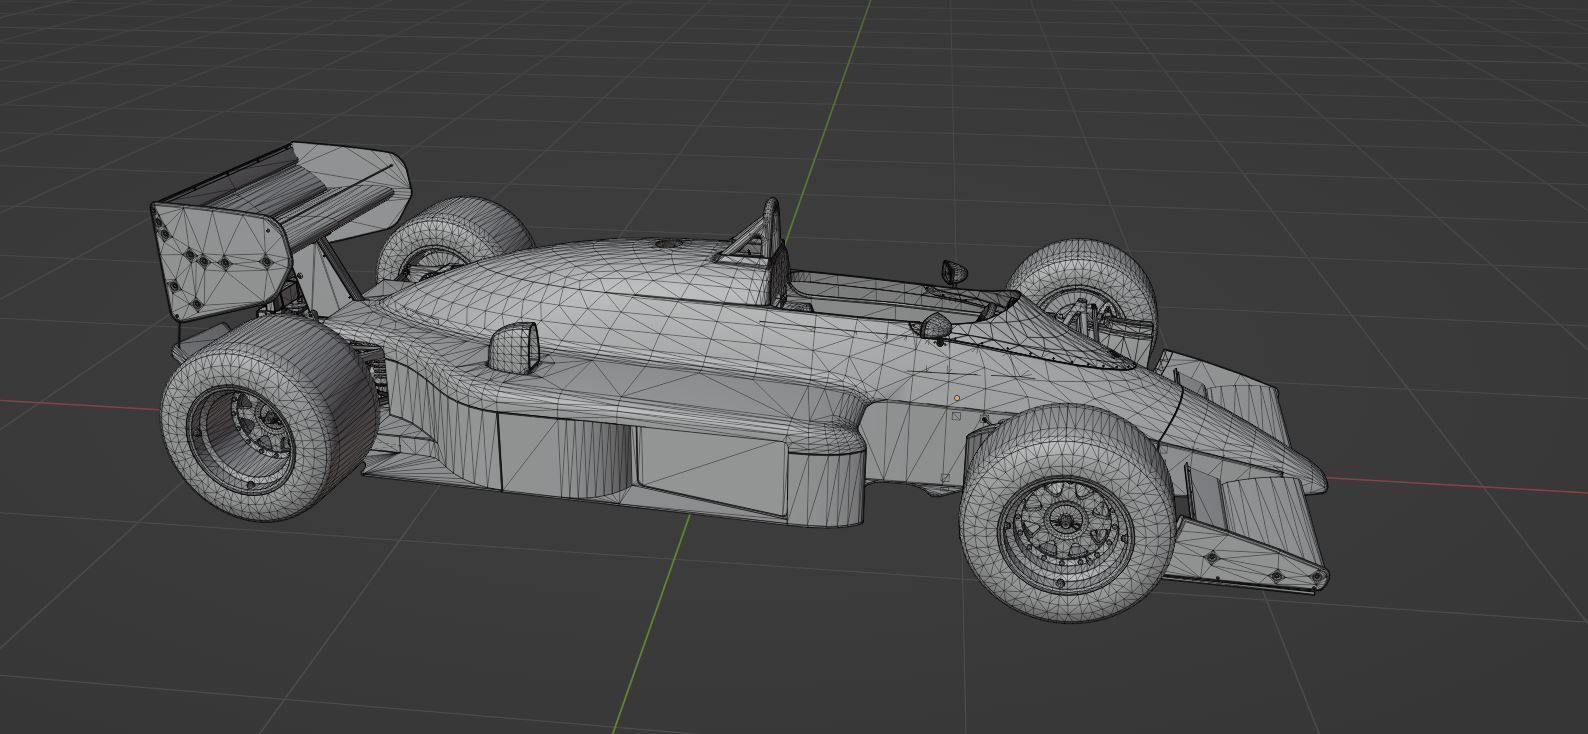Click the orange object origin dot
Image resolution: width=1588 pixels, height=734 pixels.
click(957, 397)
